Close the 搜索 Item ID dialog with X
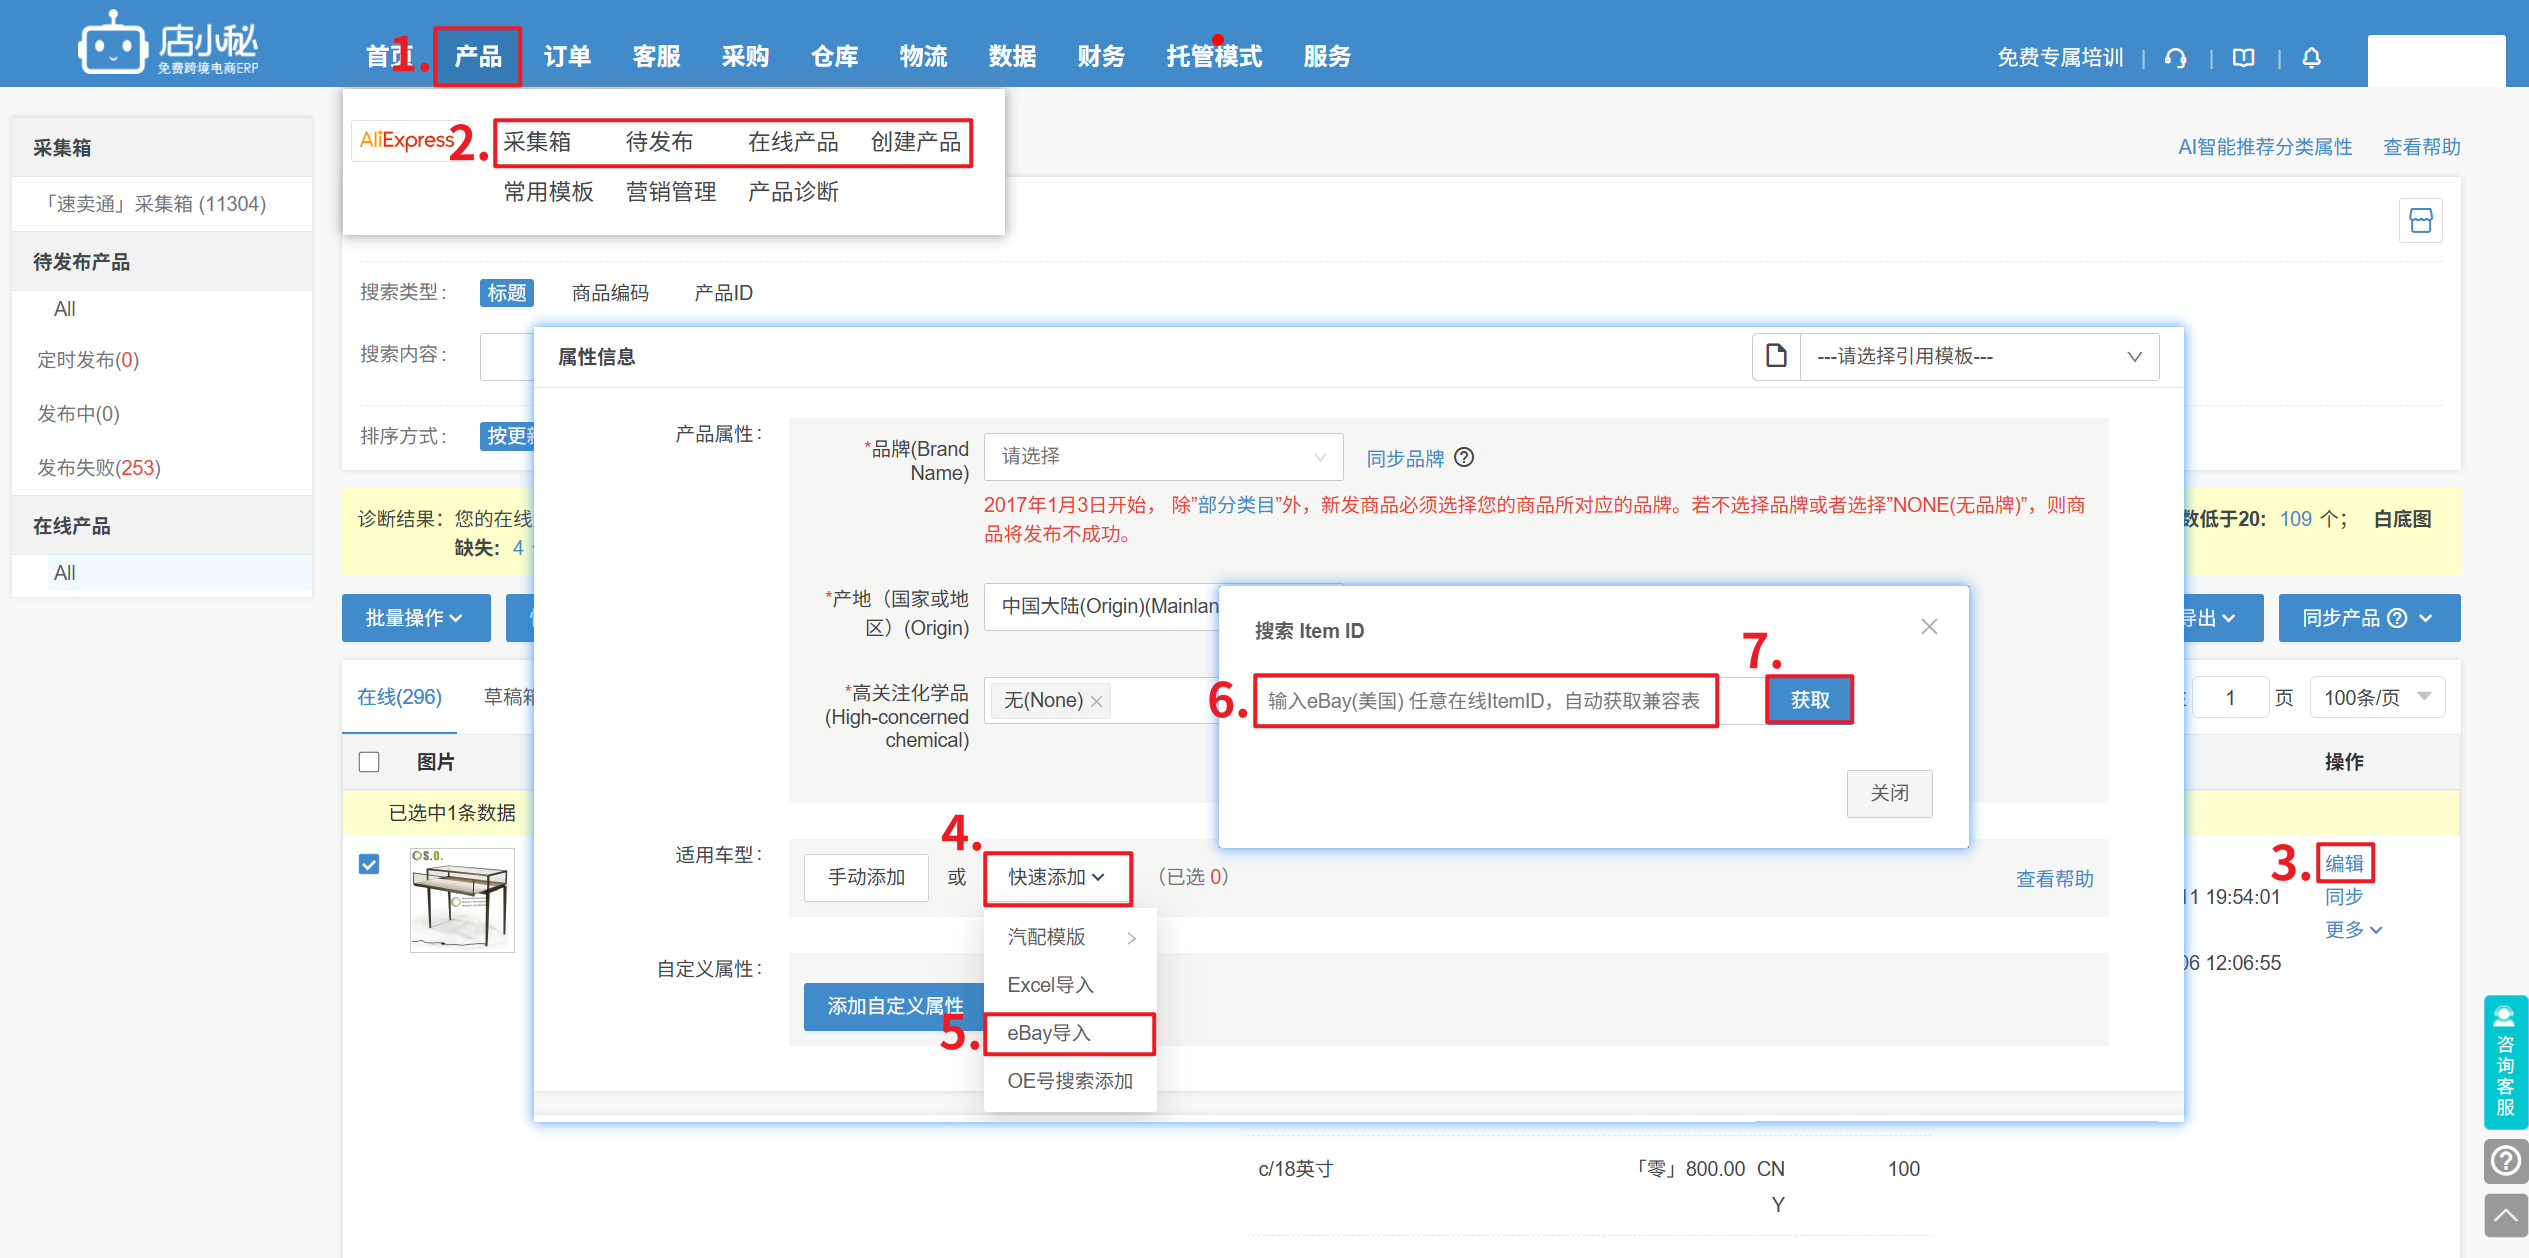 [1929, 627]
